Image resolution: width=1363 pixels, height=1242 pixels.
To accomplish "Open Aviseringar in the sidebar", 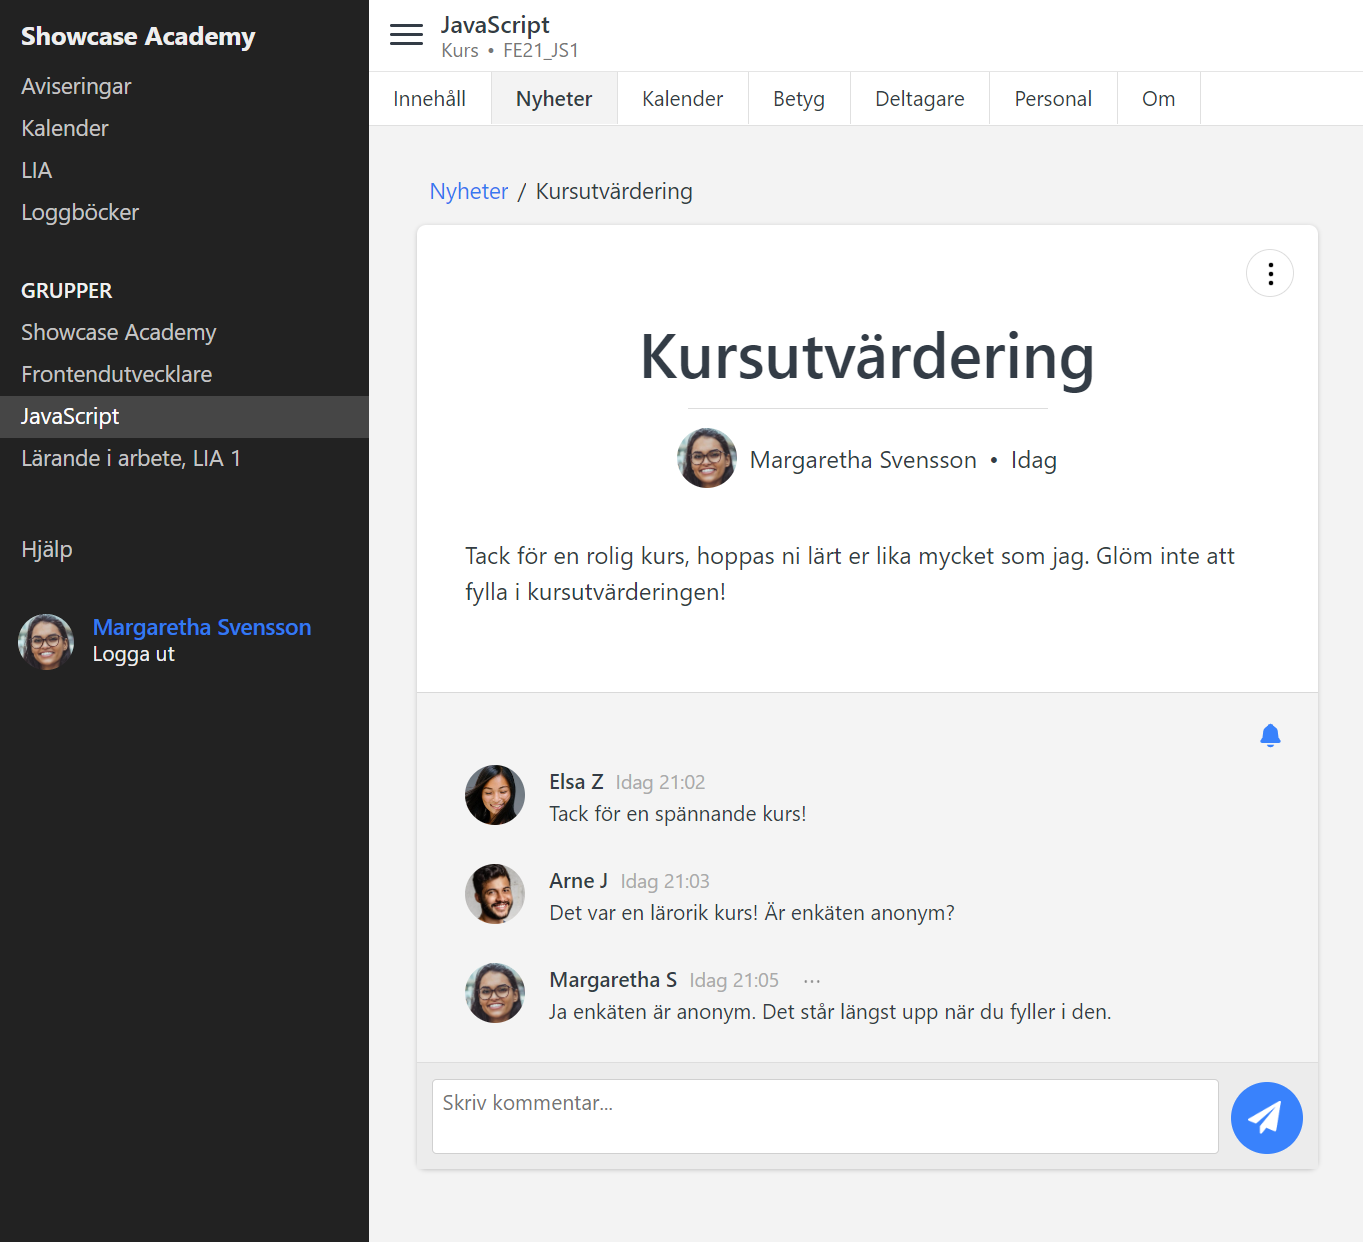I will (x=76, y=87).
